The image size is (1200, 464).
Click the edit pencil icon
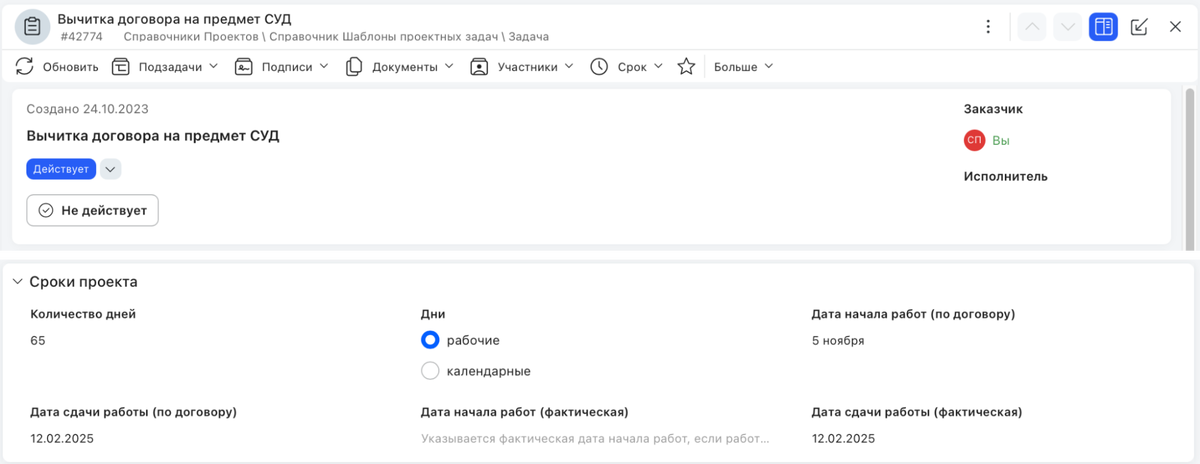pos(1139,27)
